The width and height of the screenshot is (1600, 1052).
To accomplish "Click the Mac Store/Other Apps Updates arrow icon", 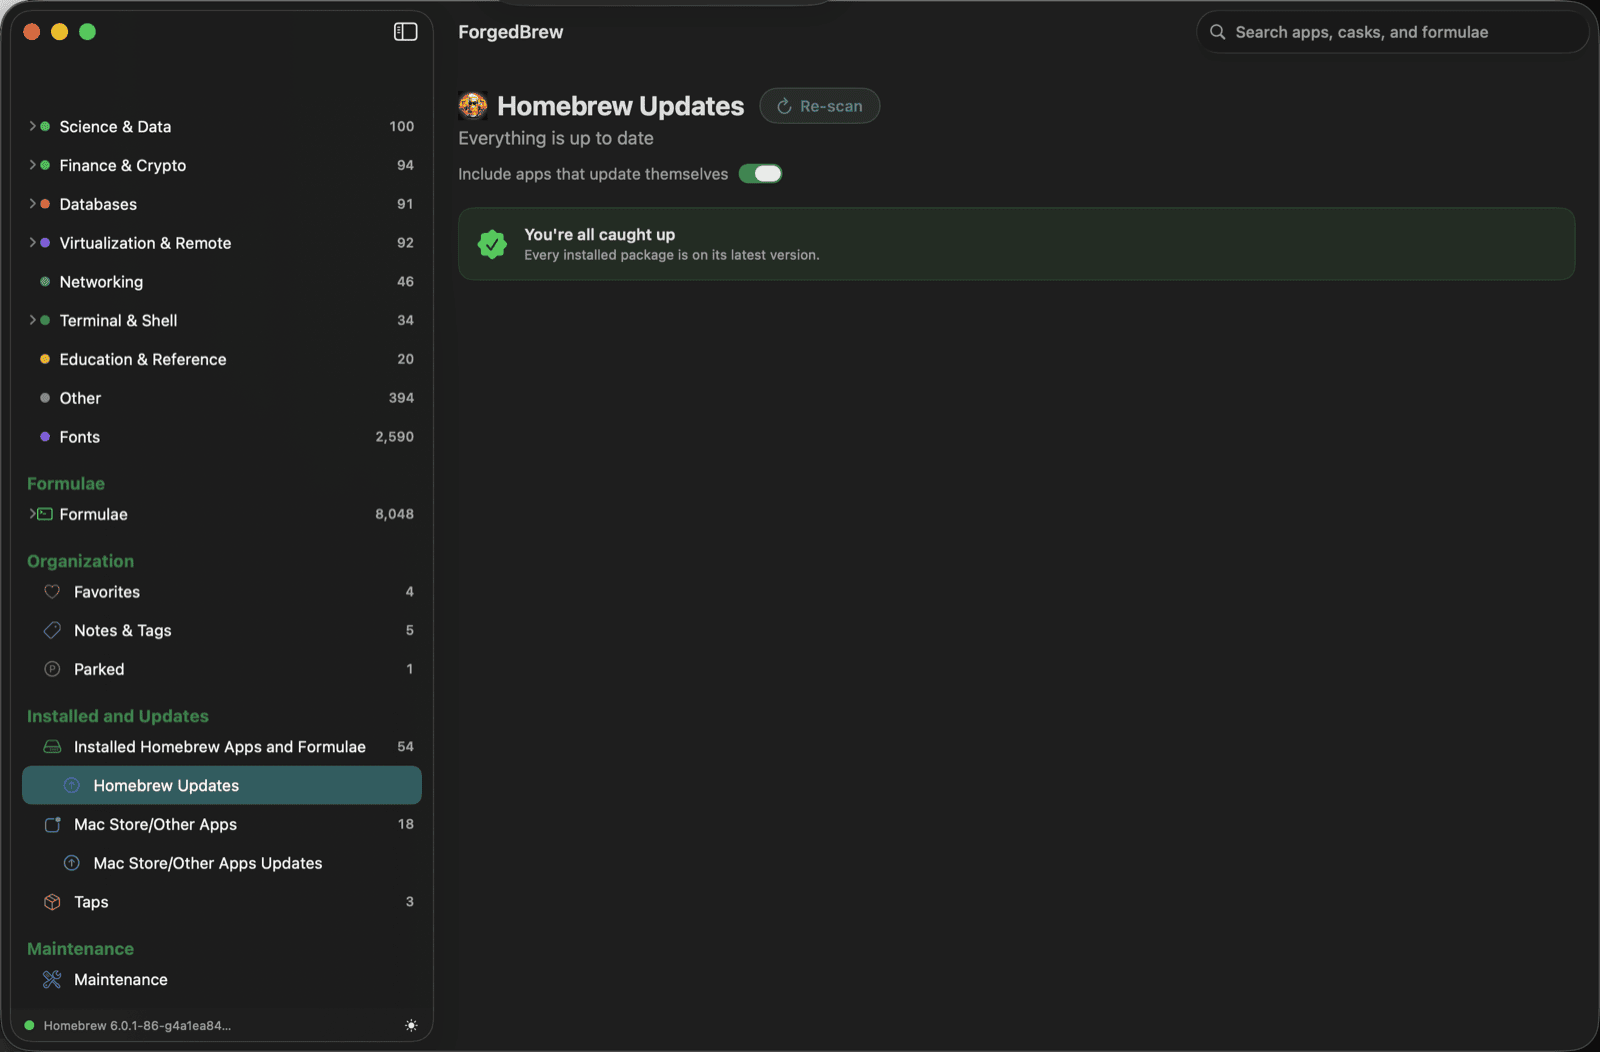I will (x=72, y=863).
